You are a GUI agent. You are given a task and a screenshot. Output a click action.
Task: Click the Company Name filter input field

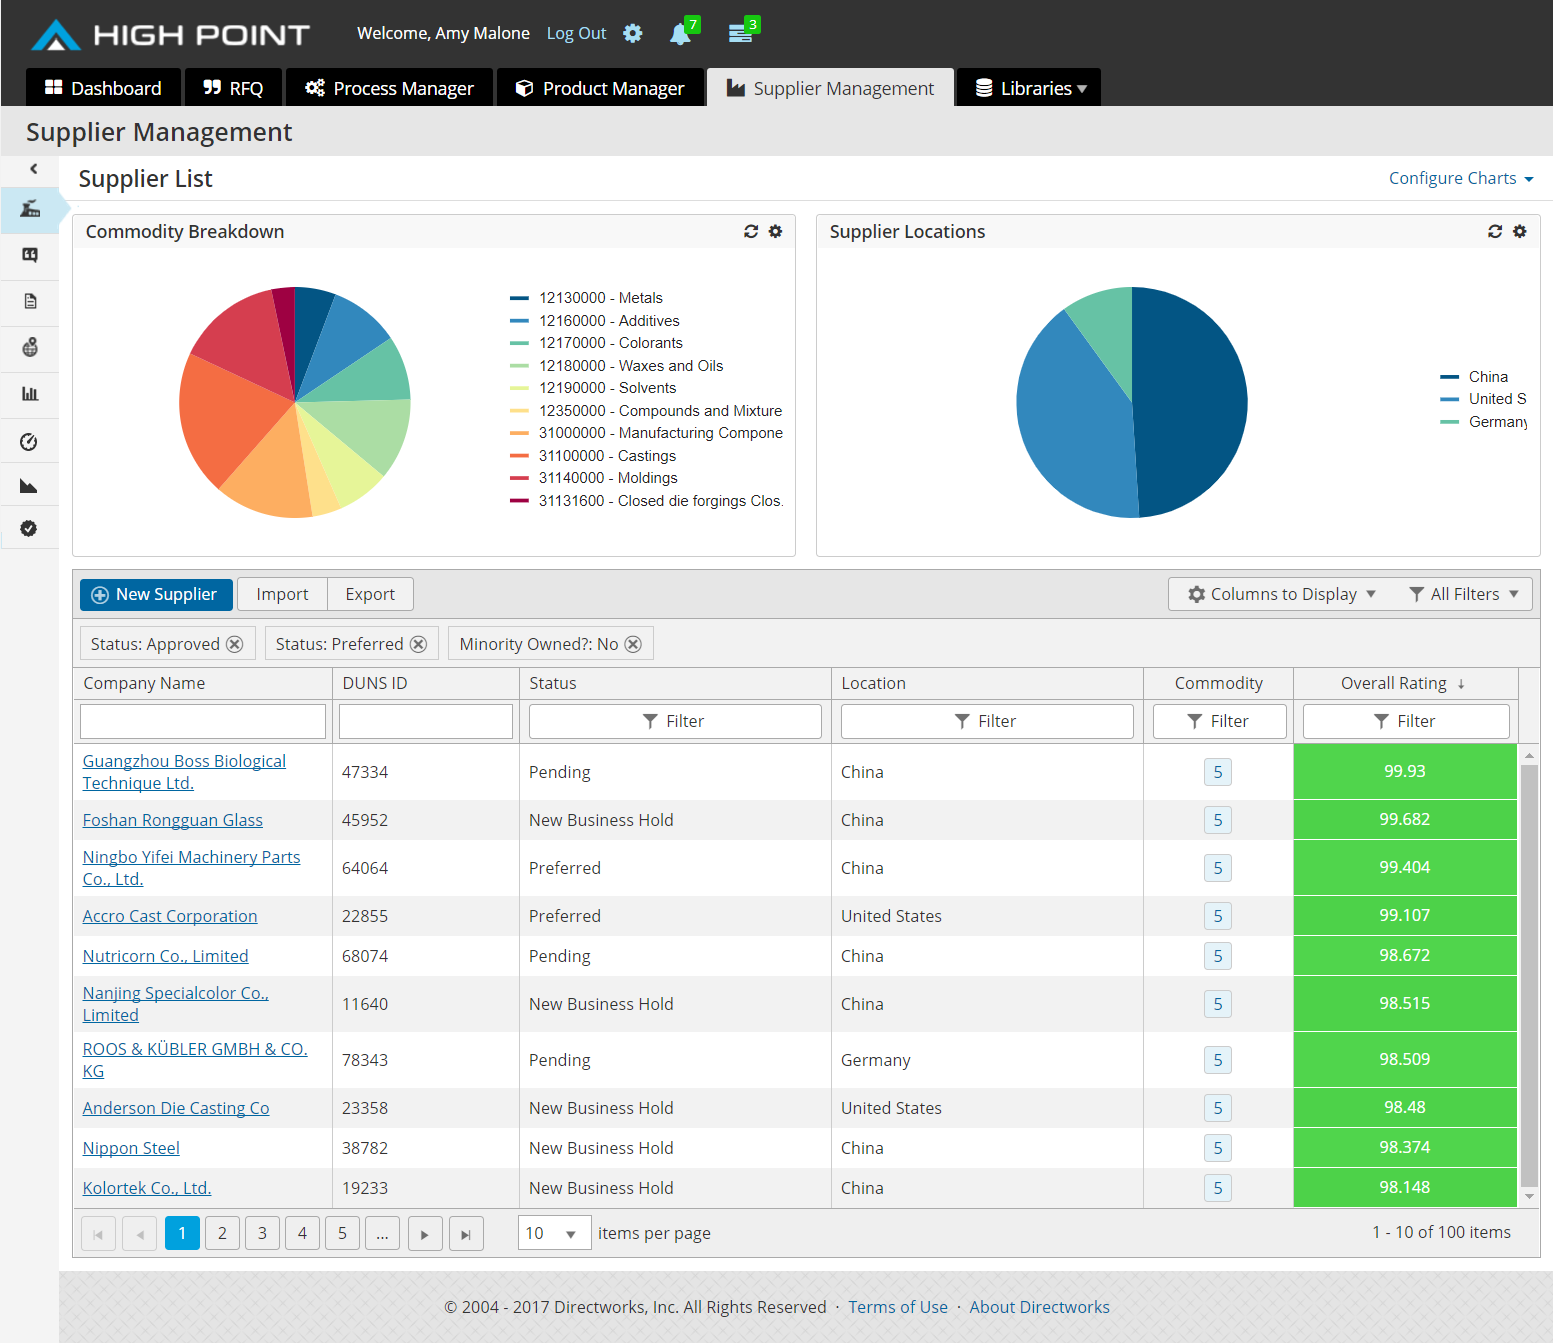(x=203, y=721)
